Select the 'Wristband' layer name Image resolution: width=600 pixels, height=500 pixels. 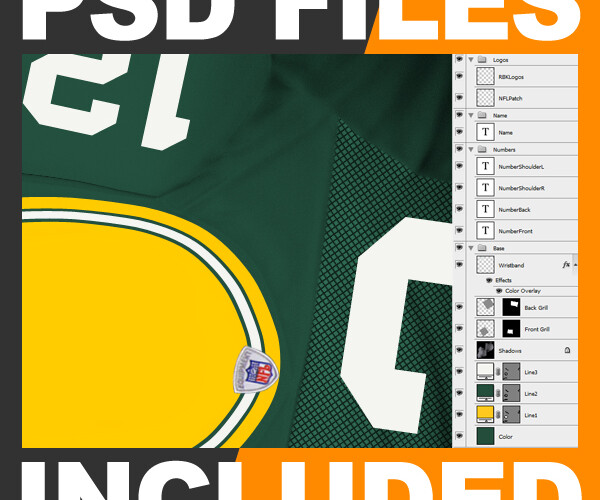tap(511, 265)
